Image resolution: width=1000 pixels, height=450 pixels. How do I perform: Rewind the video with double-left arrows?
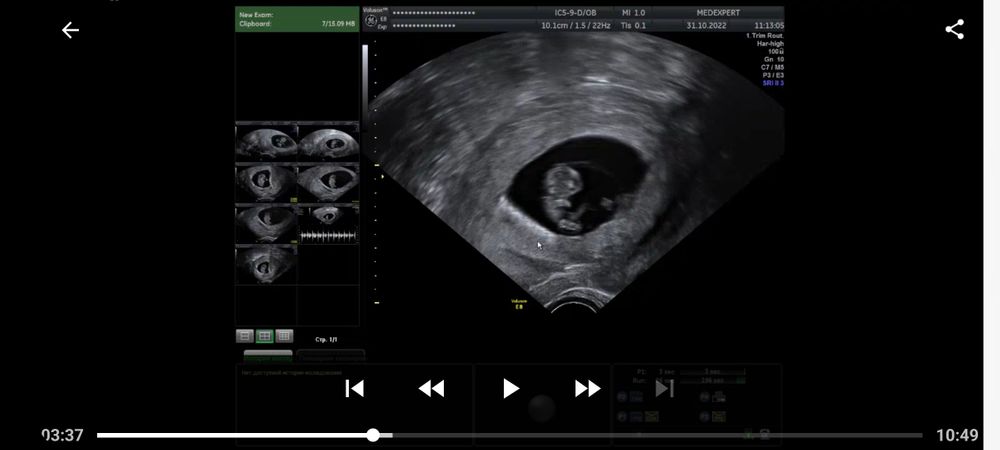click(x=431, y=388)
